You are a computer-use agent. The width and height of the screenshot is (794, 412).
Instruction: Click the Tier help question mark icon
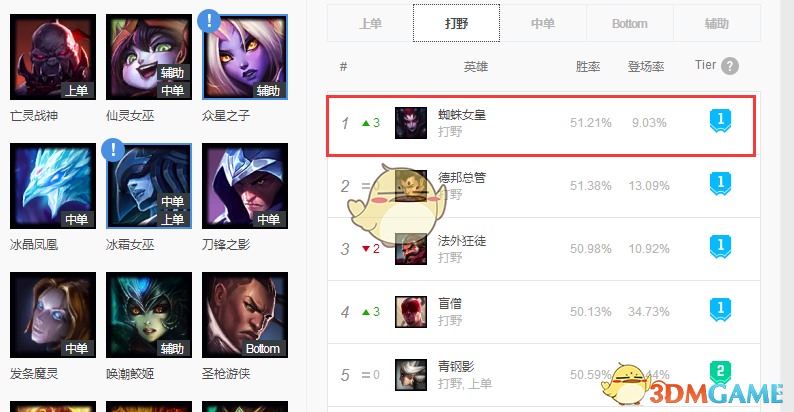729,66
